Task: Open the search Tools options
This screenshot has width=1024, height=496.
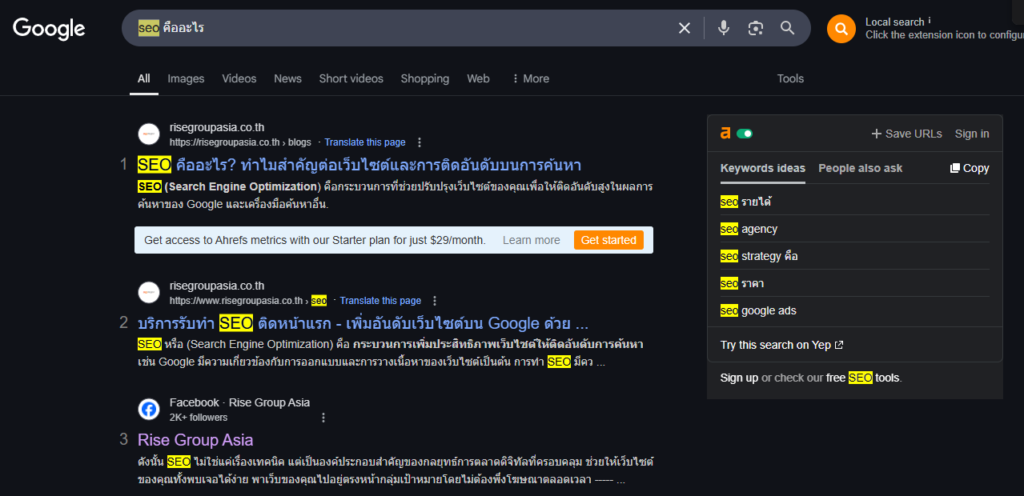Action: pos(790,78)
